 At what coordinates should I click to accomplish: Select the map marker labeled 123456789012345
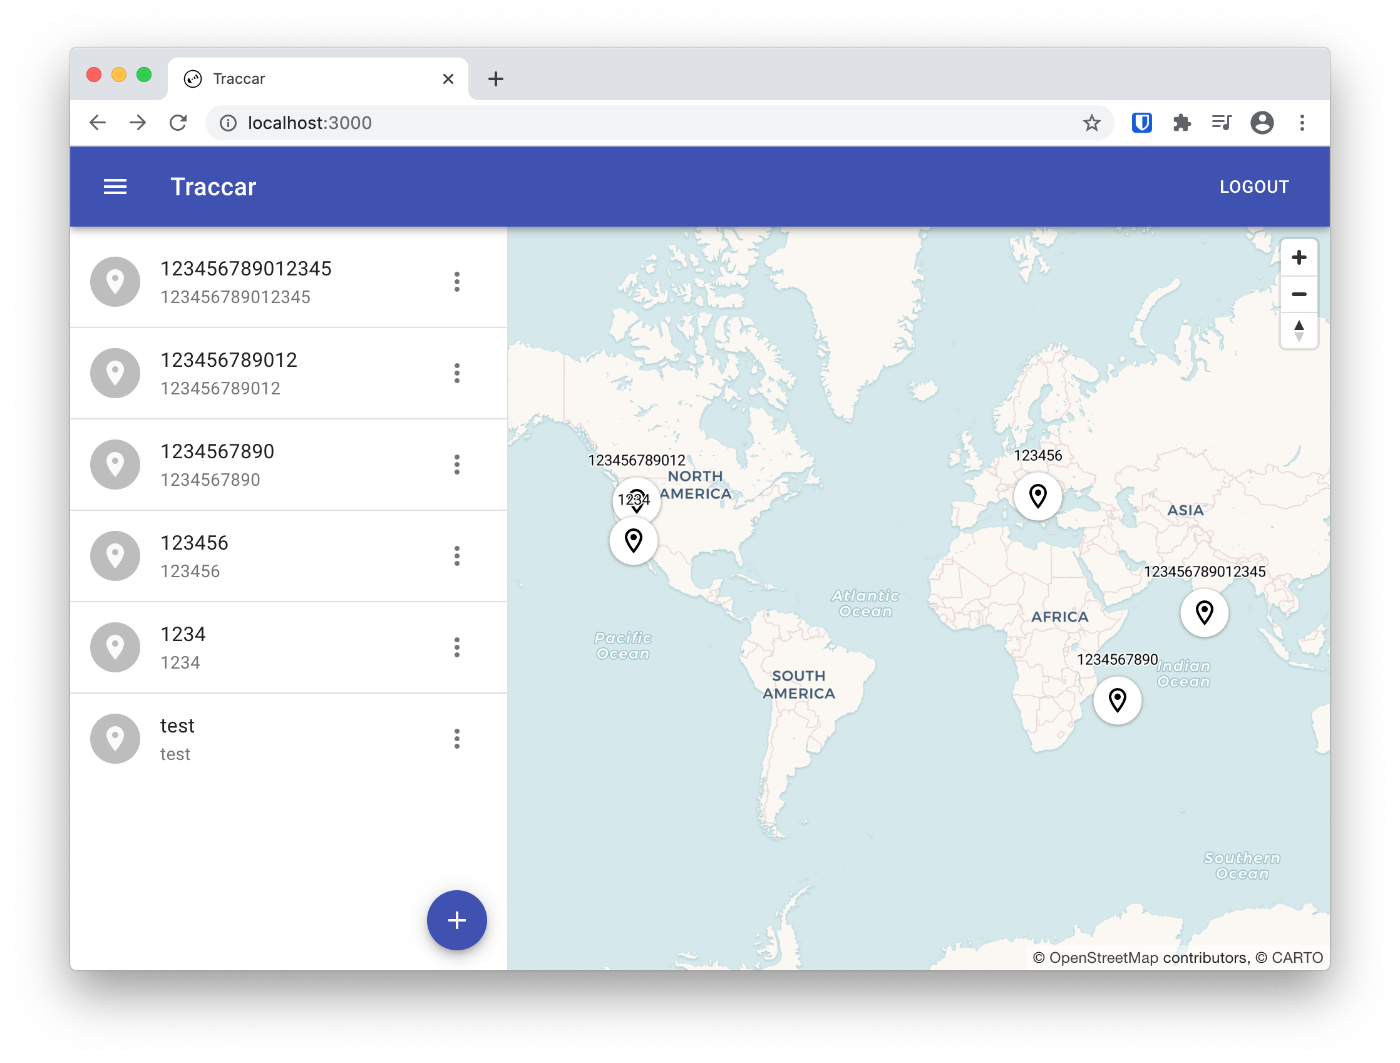click(x=1205, y=612)
